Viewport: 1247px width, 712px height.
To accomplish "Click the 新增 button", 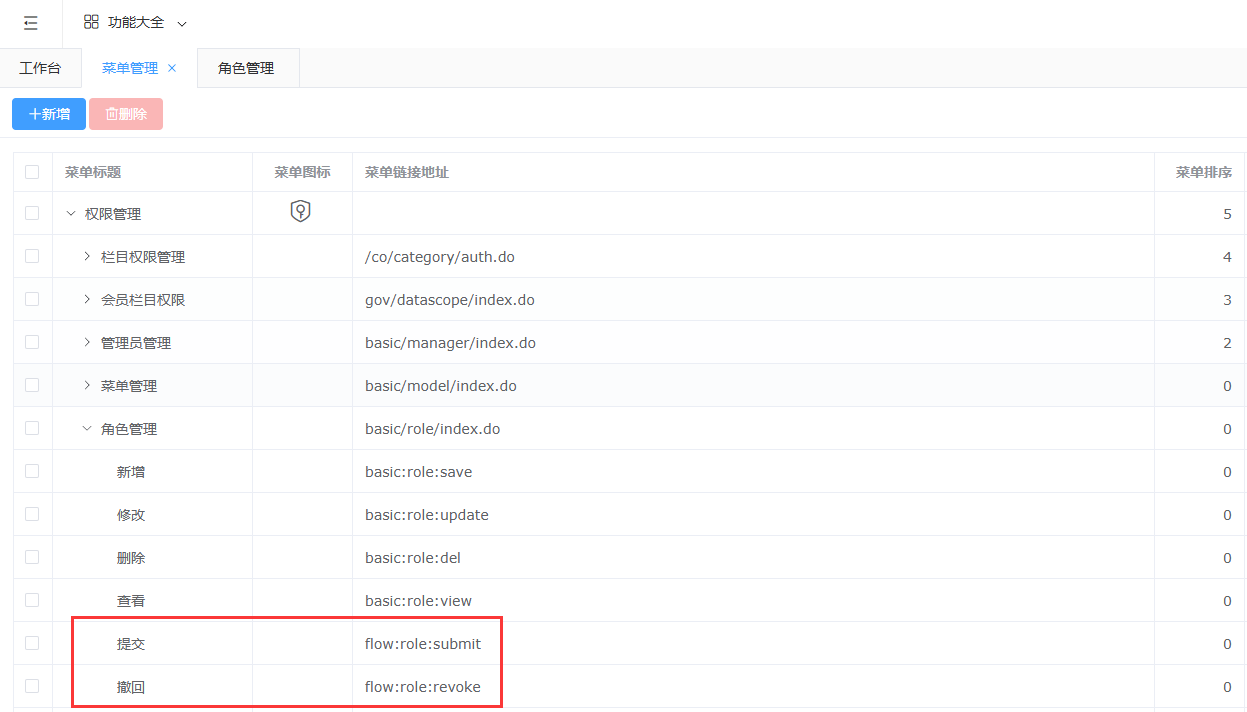I will [x=49, y=114].
